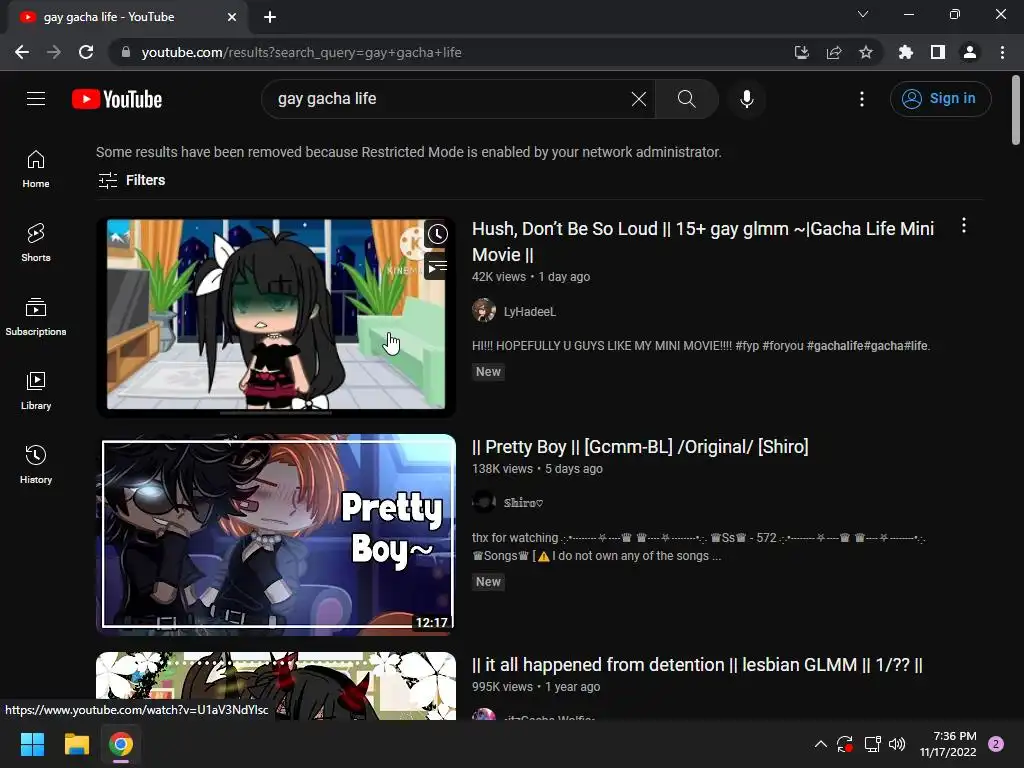Click sync update tray icon
Screen dimensions: 1024x768
click(x=845, y=744)
